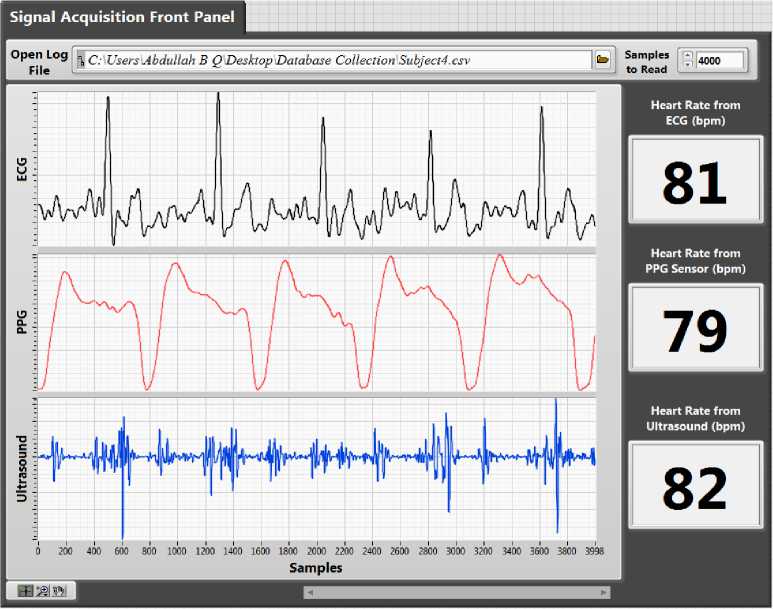Select the zoom magnifier tool in graph palette
Viewport: 773px width, 609px height.
pos(42,591)
